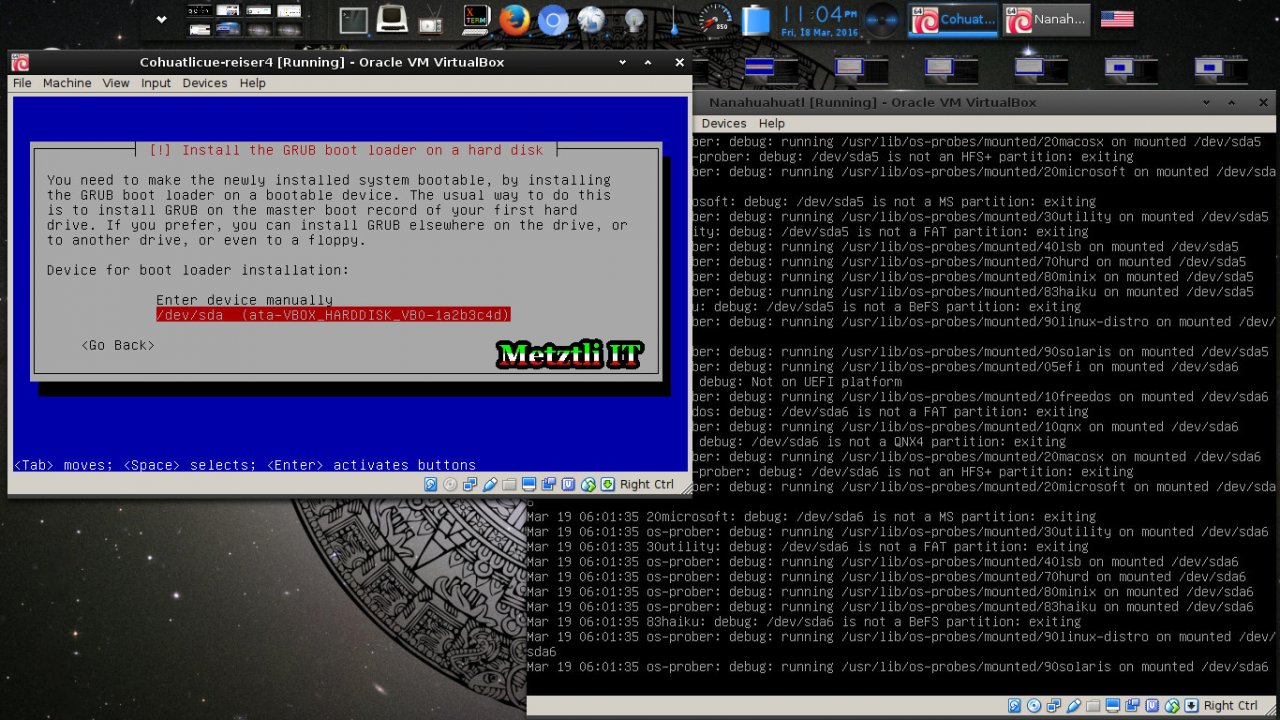Open Devices menu in Cohuatlicue-reiser4 window

tap(205, 83)
